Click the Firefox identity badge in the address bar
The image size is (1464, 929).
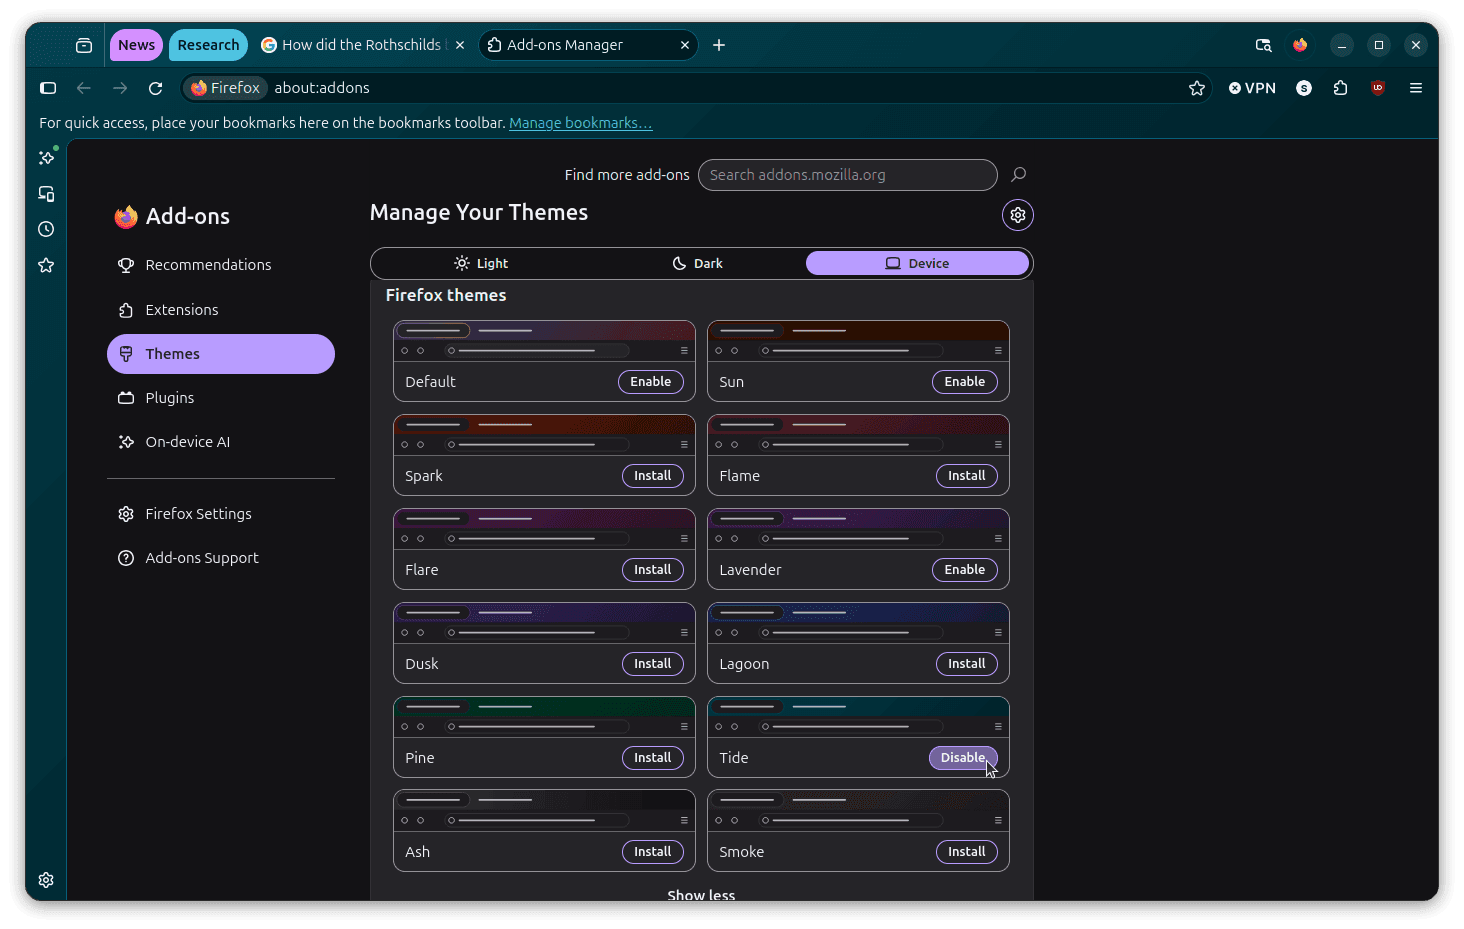pos(226,88)
